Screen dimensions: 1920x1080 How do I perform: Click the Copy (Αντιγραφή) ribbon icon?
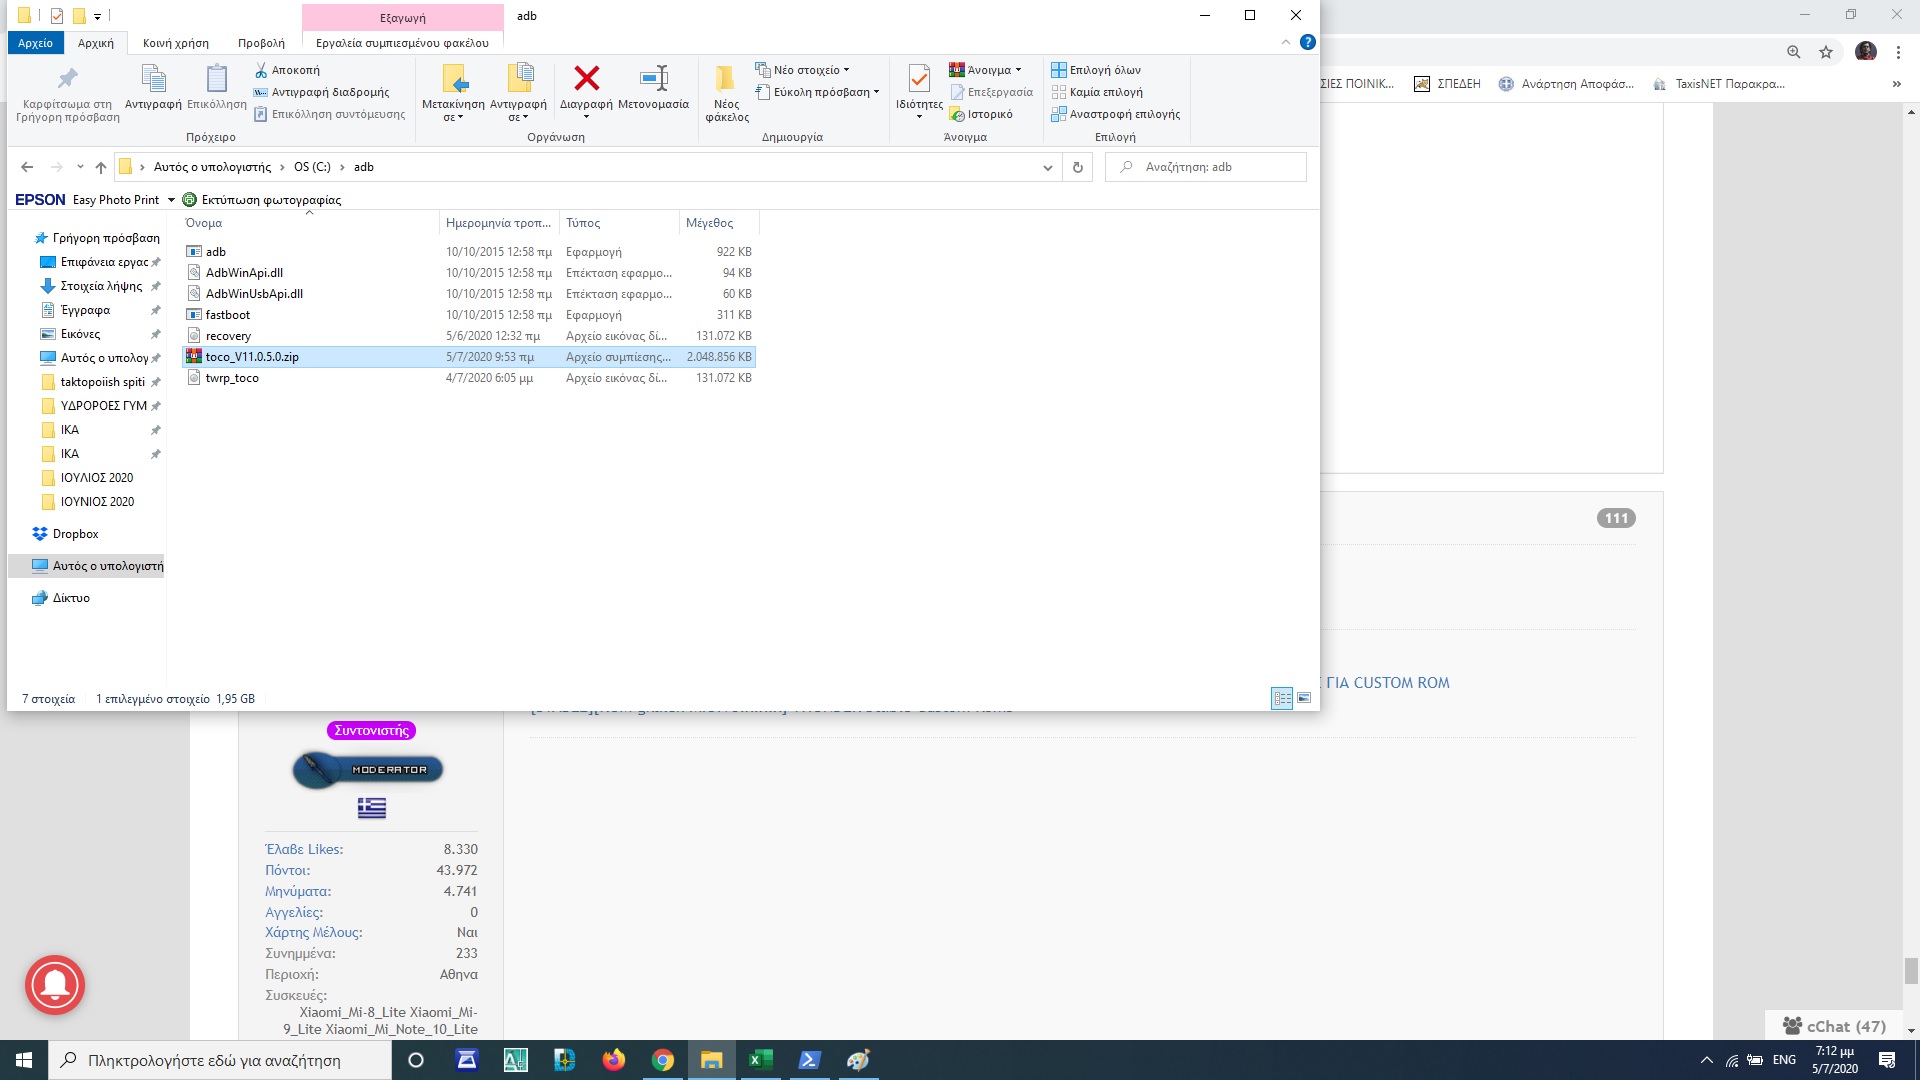click(153, 79)
